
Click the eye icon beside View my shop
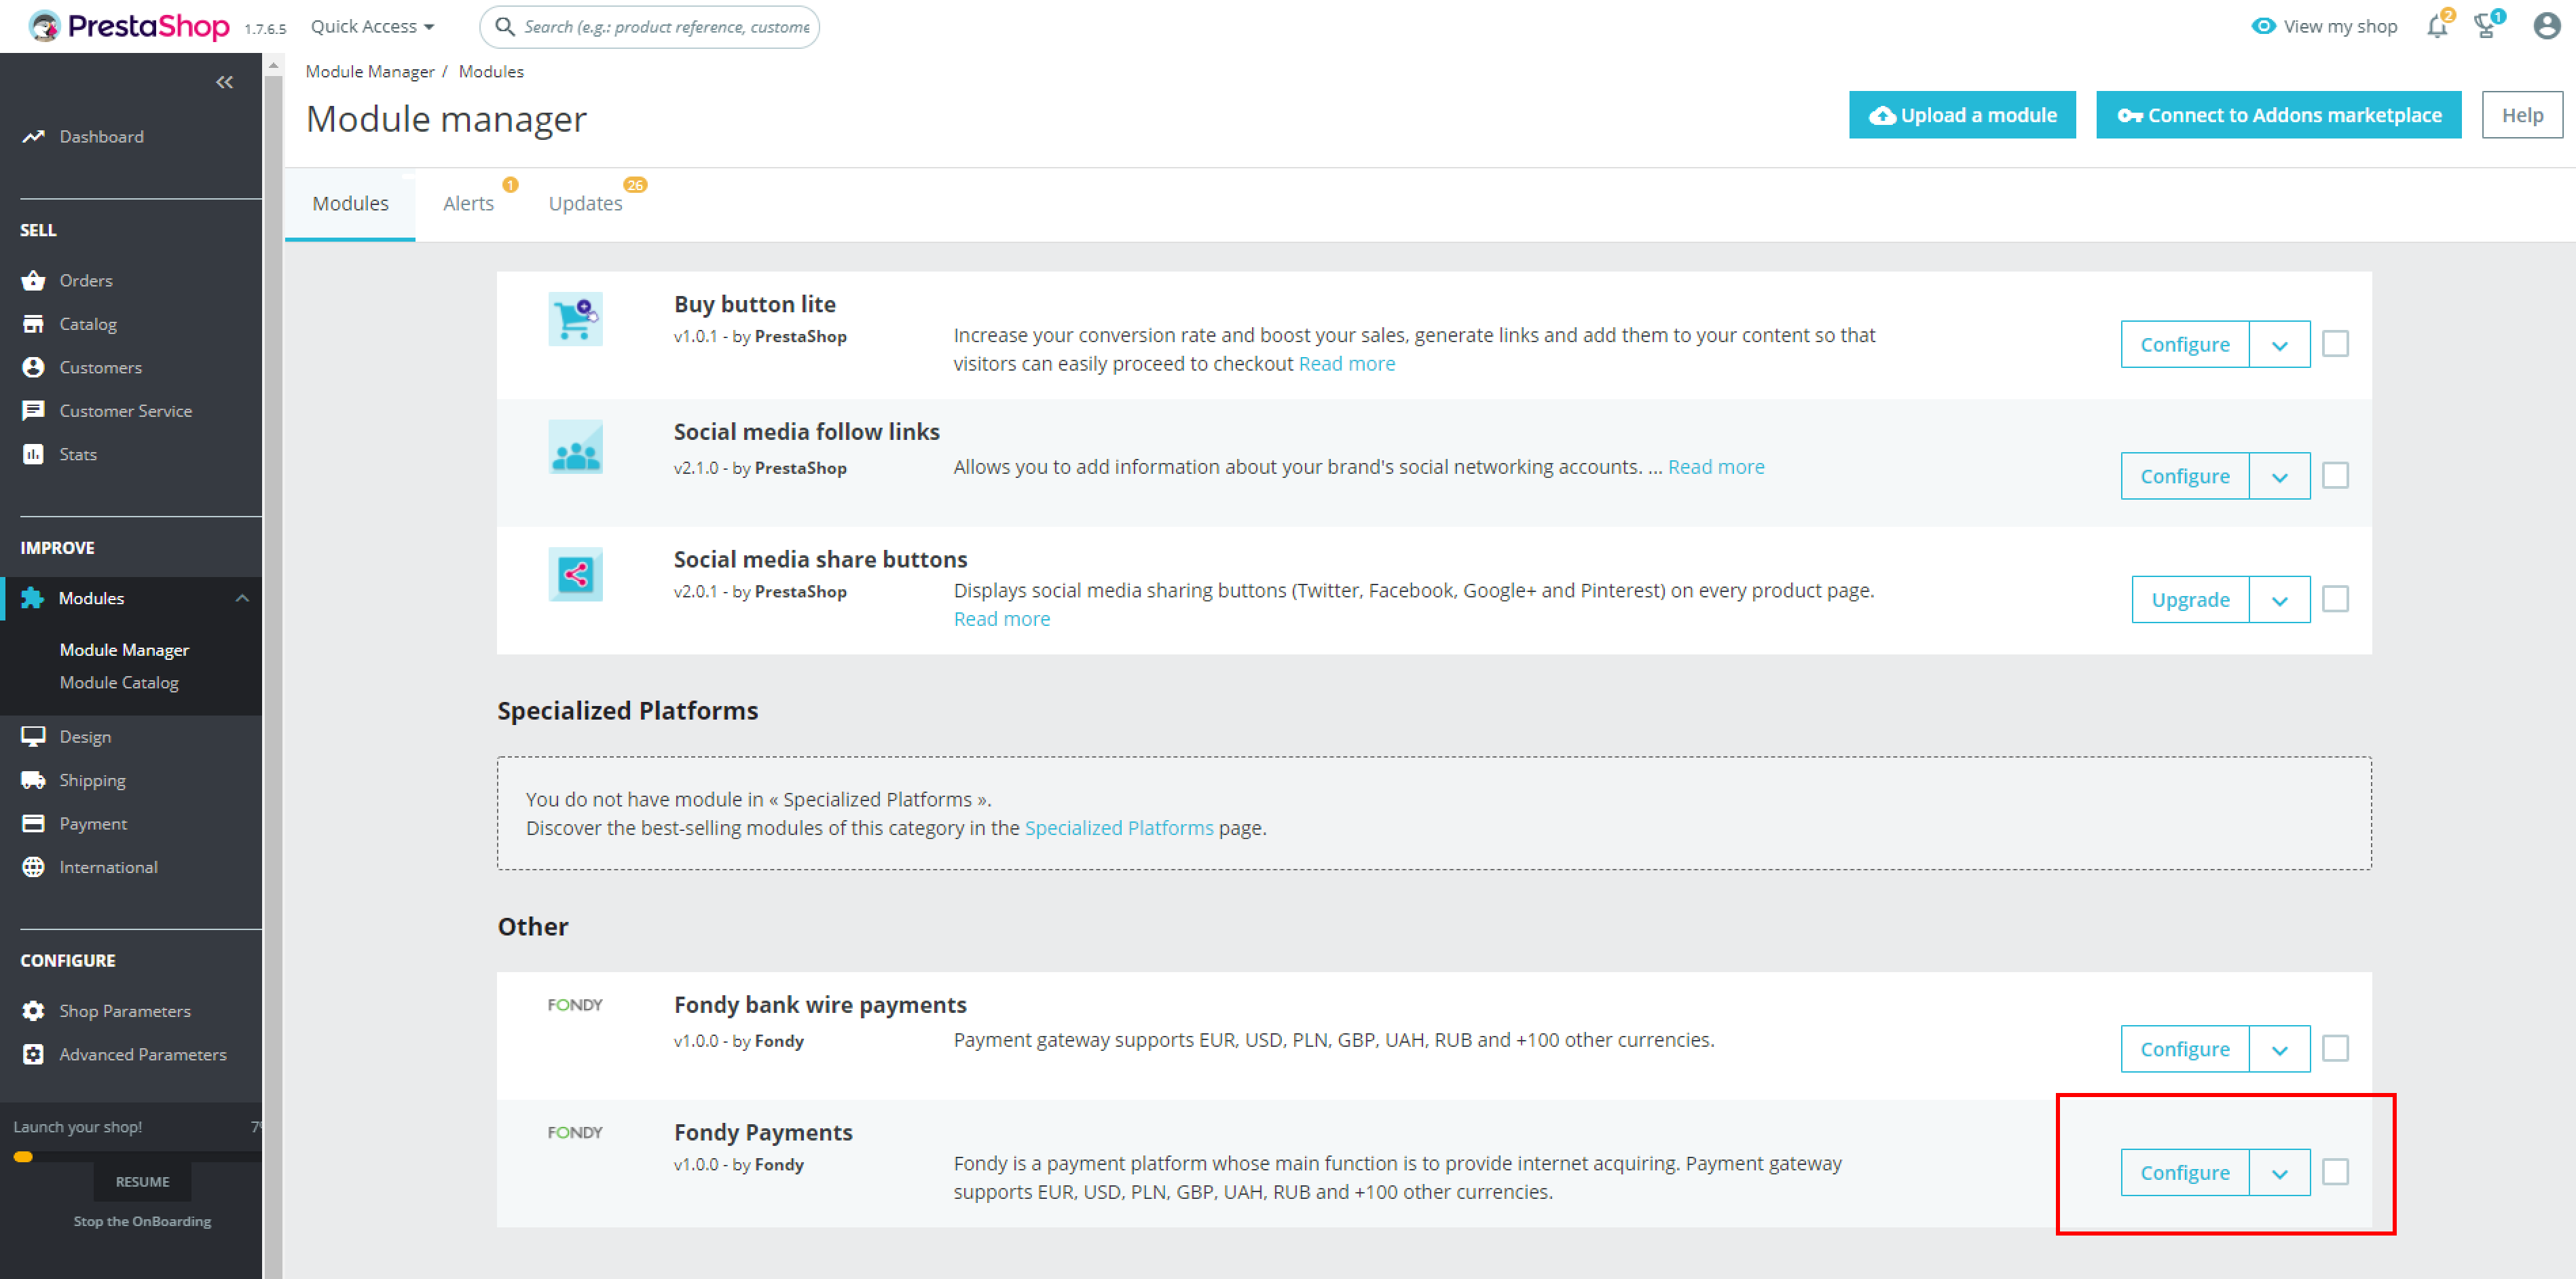[2263, 26]
